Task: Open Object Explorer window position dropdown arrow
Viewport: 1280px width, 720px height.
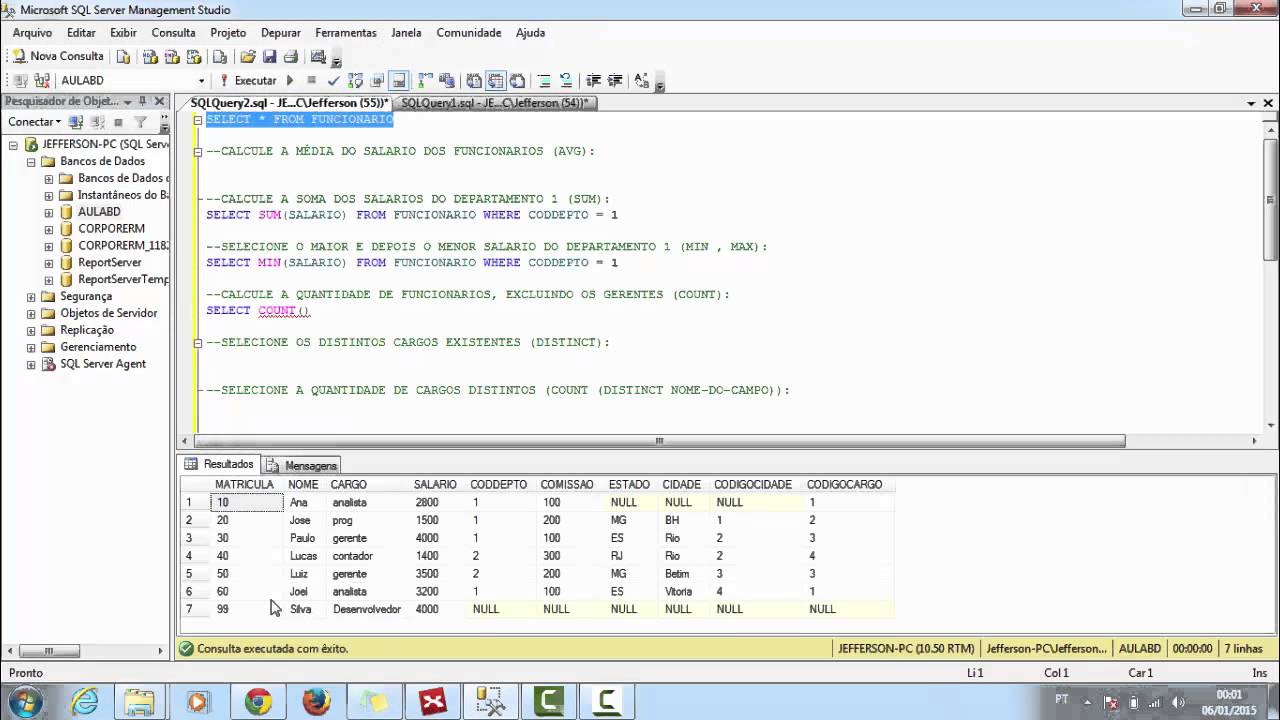Action: (x=127, y=102)
